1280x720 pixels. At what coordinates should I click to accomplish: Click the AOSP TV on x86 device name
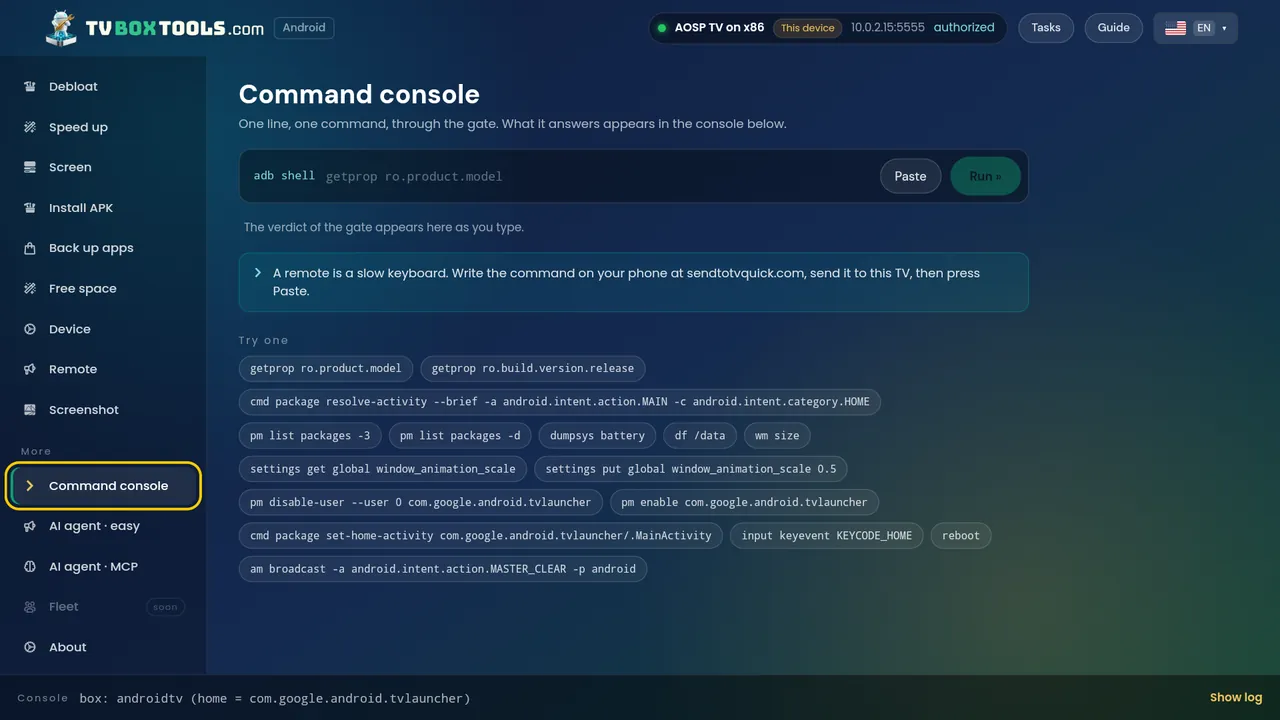[719, 28]
